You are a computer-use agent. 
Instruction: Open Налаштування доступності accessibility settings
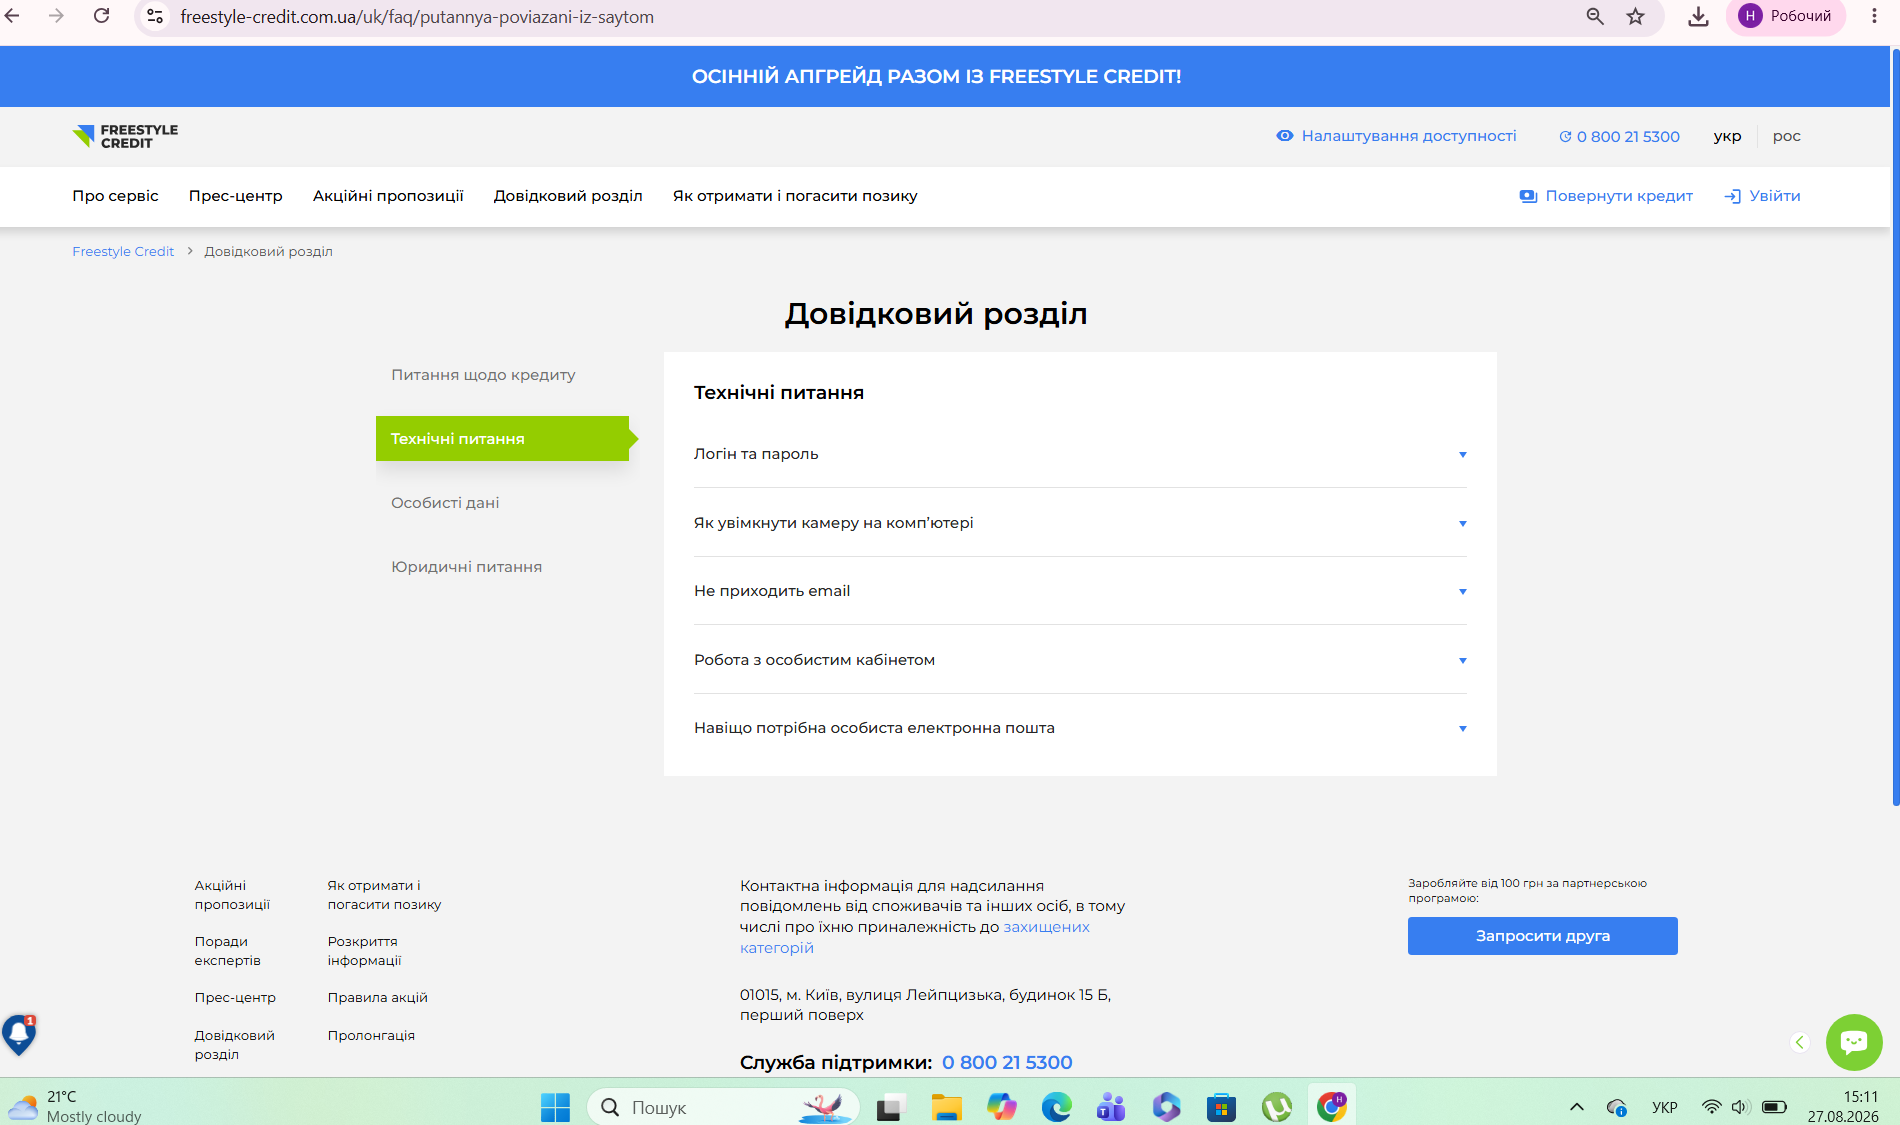tap(1396, 136)
